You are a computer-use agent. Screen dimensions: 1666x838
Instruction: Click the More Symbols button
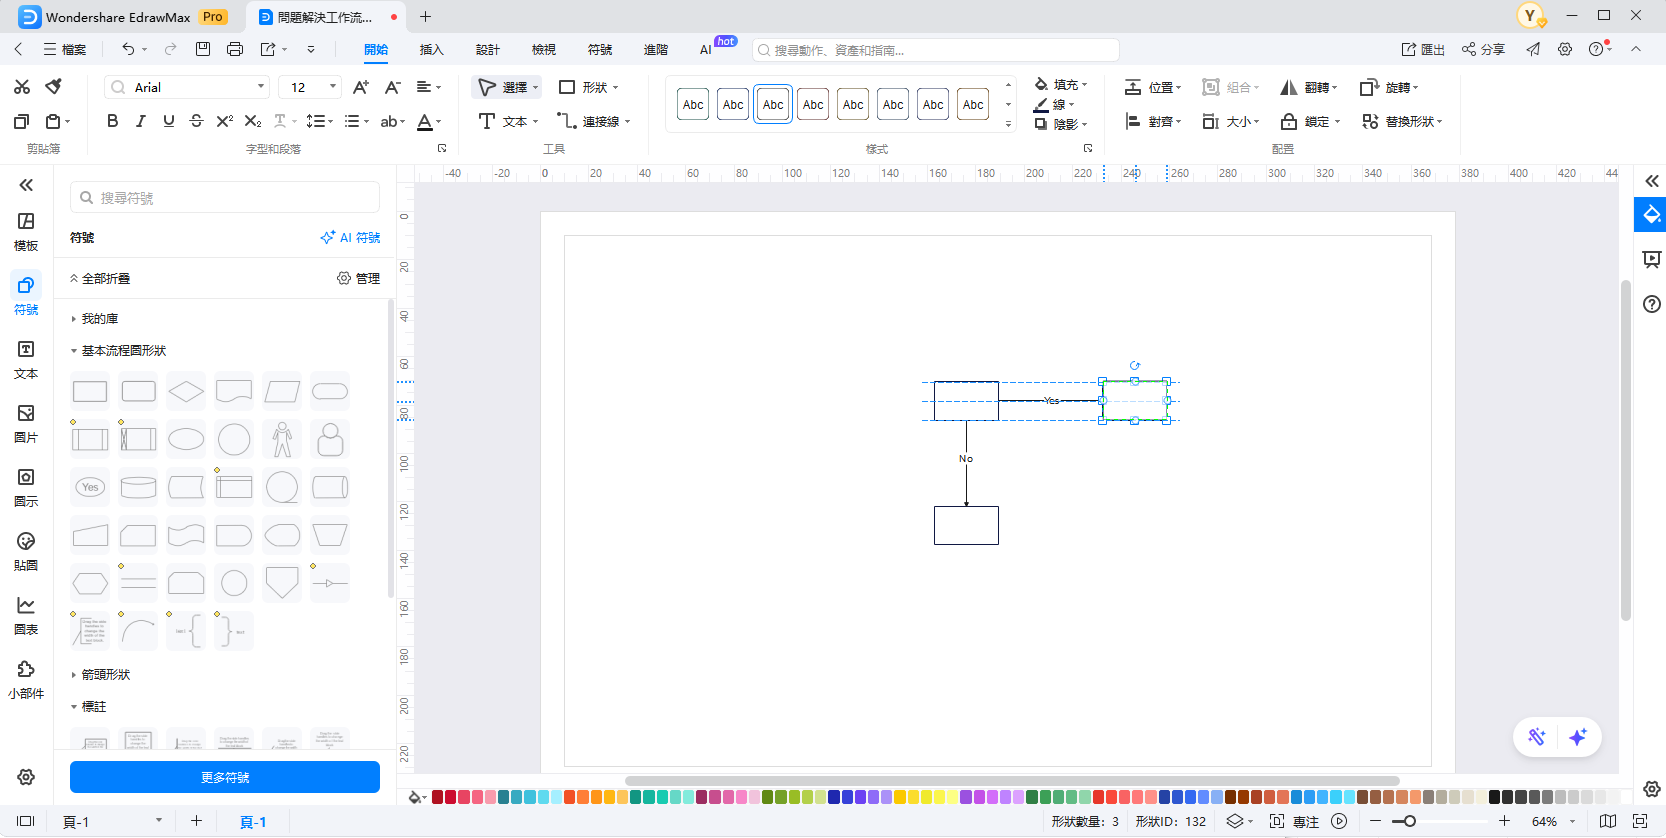[x=225, y=777]
